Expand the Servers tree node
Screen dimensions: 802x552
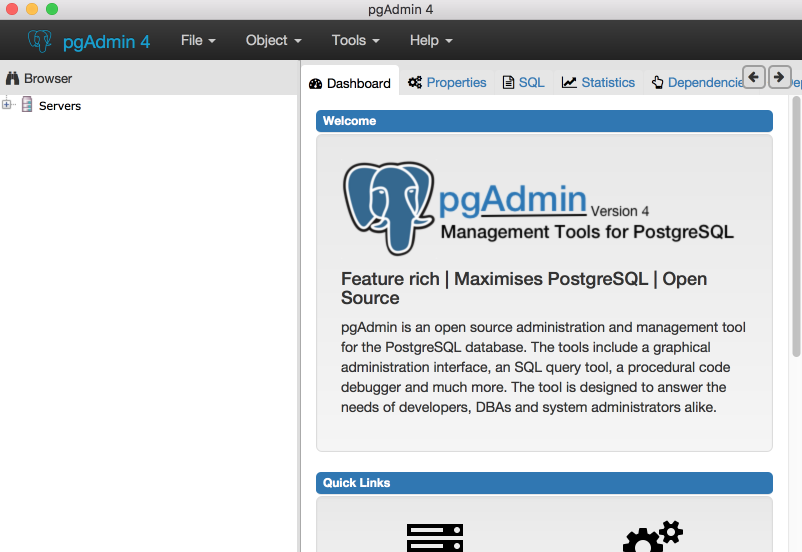point(6,104)
